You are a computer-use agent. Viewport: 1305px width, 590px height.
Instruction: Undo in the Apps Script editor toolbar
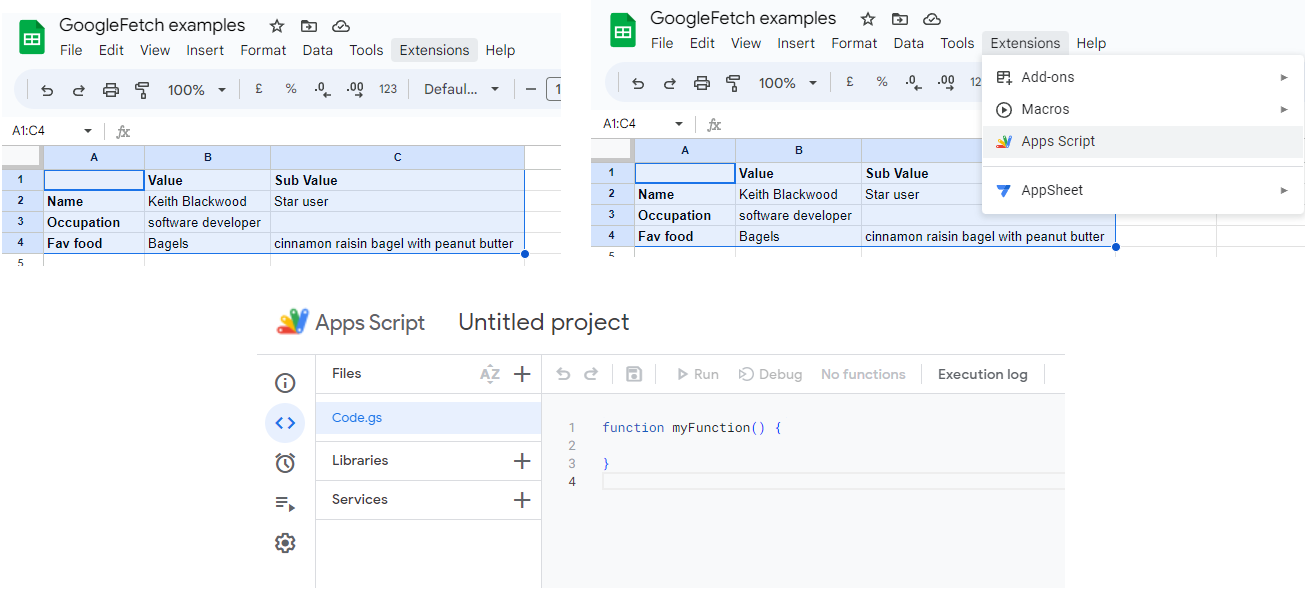(x=563, y=374)
